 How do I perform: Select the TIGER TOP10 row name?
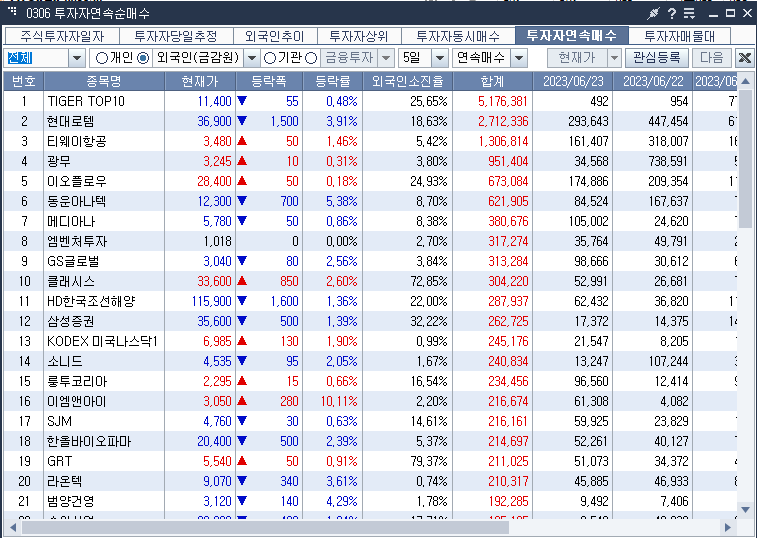pyautogui.click(x=86, y=101)
